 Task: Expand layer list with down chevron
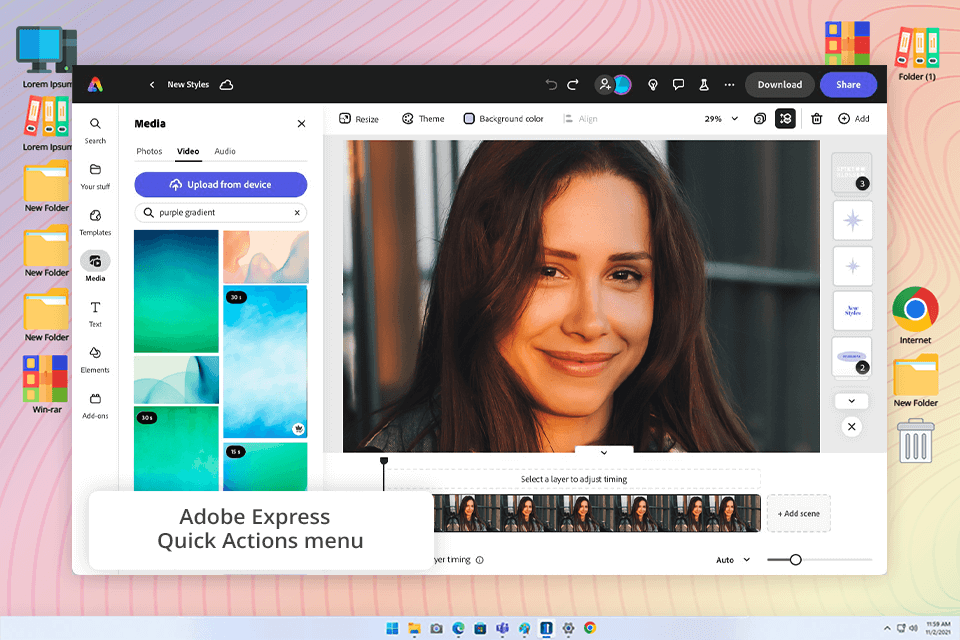click(x=852, y=401)
